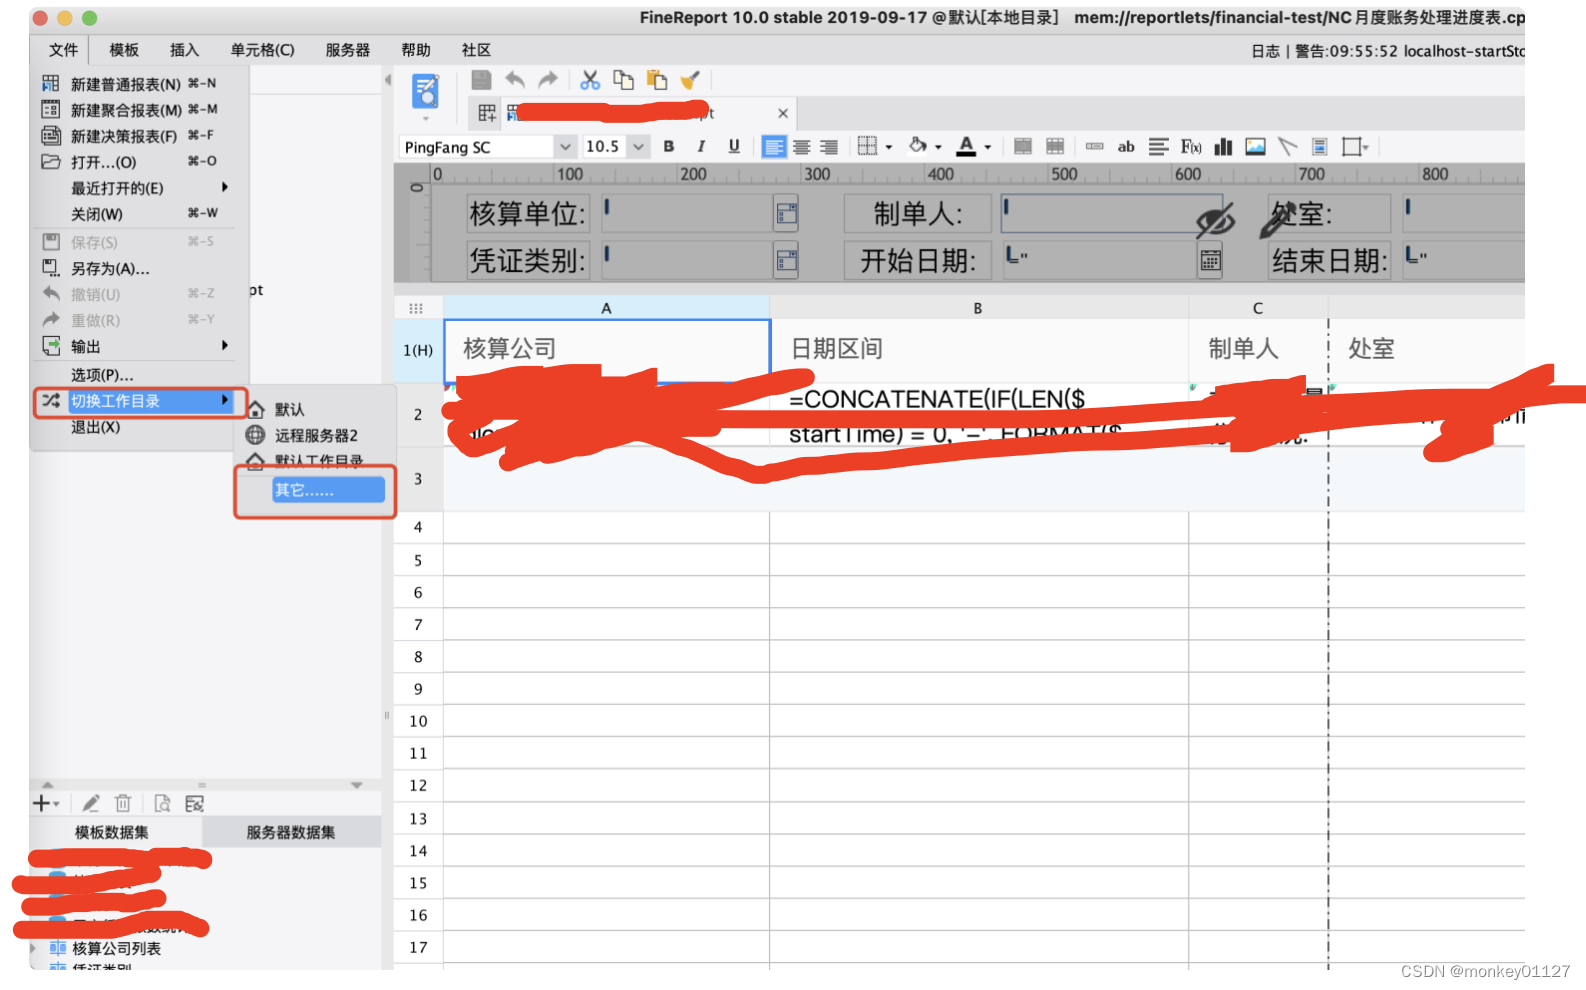Click the column B header
Screen dimensions: 1586x990
[x=978, y=308]
